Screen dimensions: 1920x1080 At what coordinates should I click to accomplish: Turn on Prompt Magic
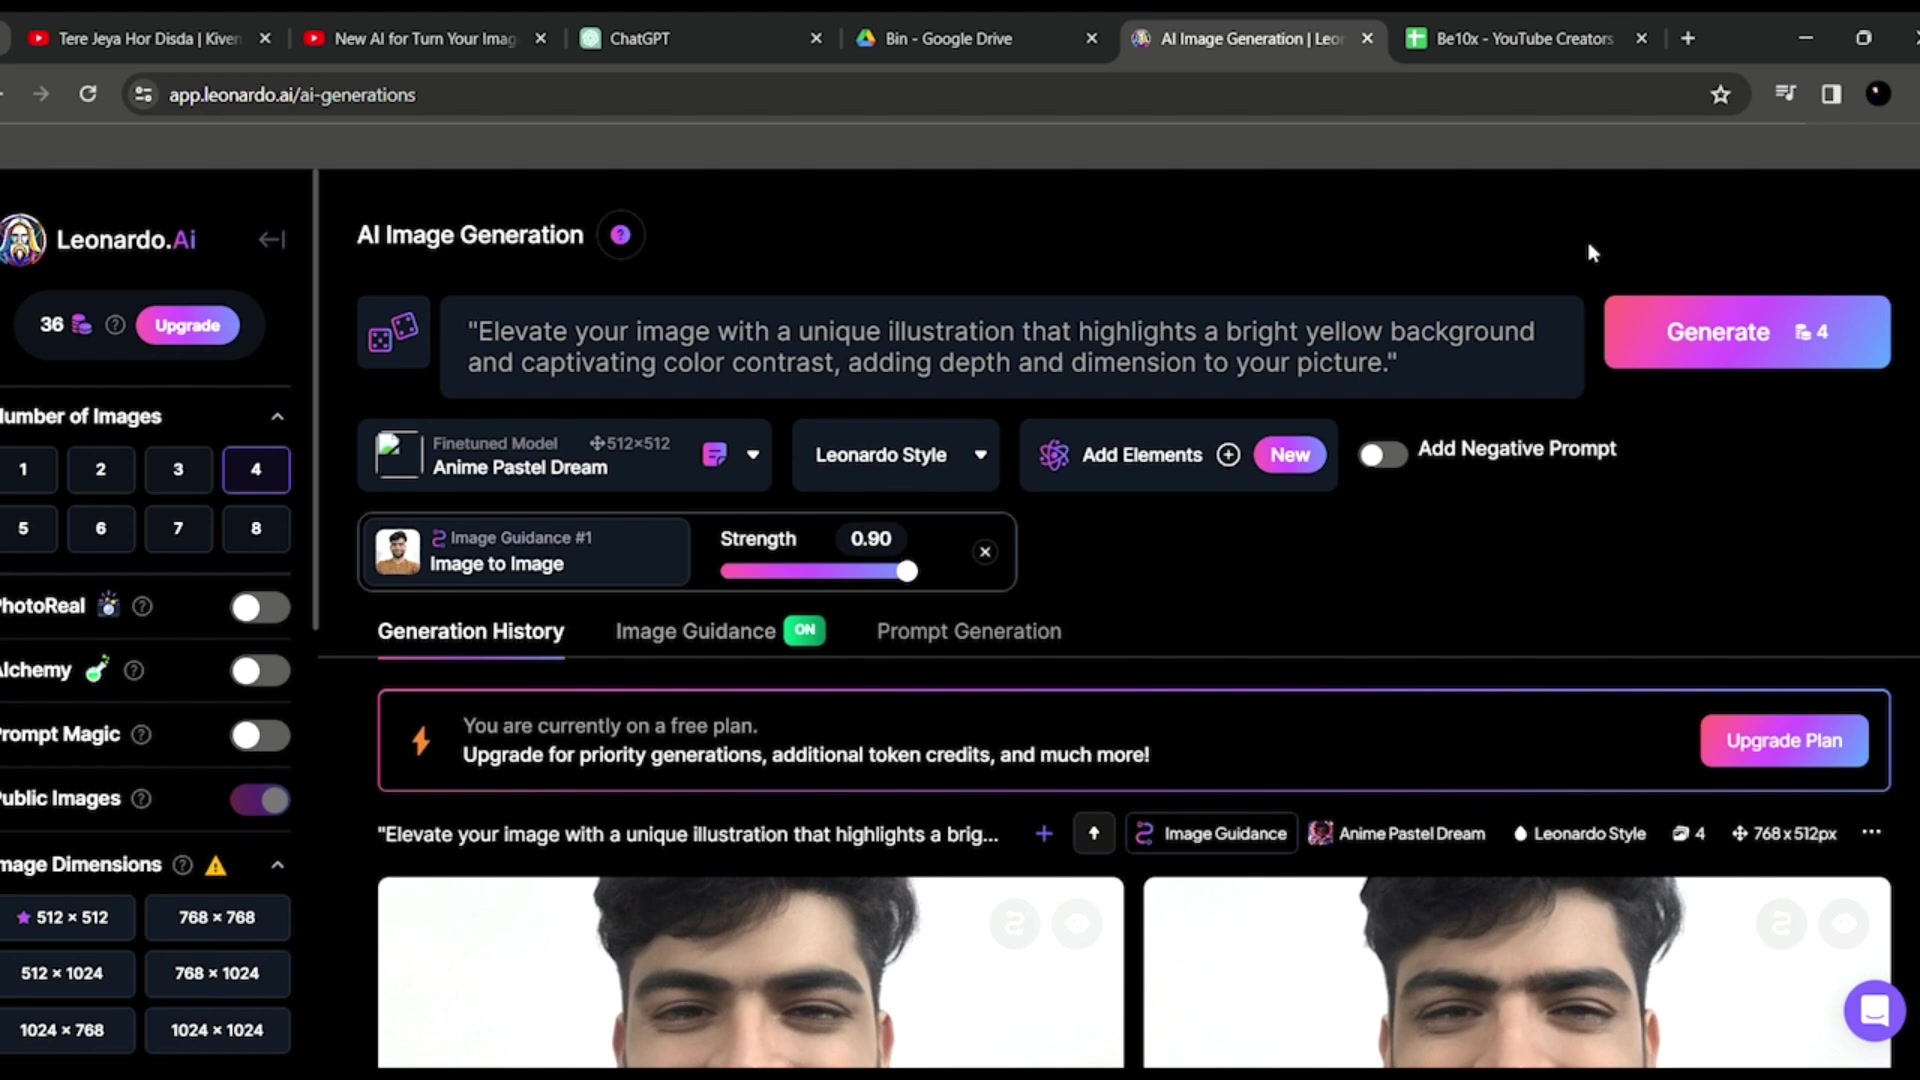pyautogui.click(x=260, y=735)
